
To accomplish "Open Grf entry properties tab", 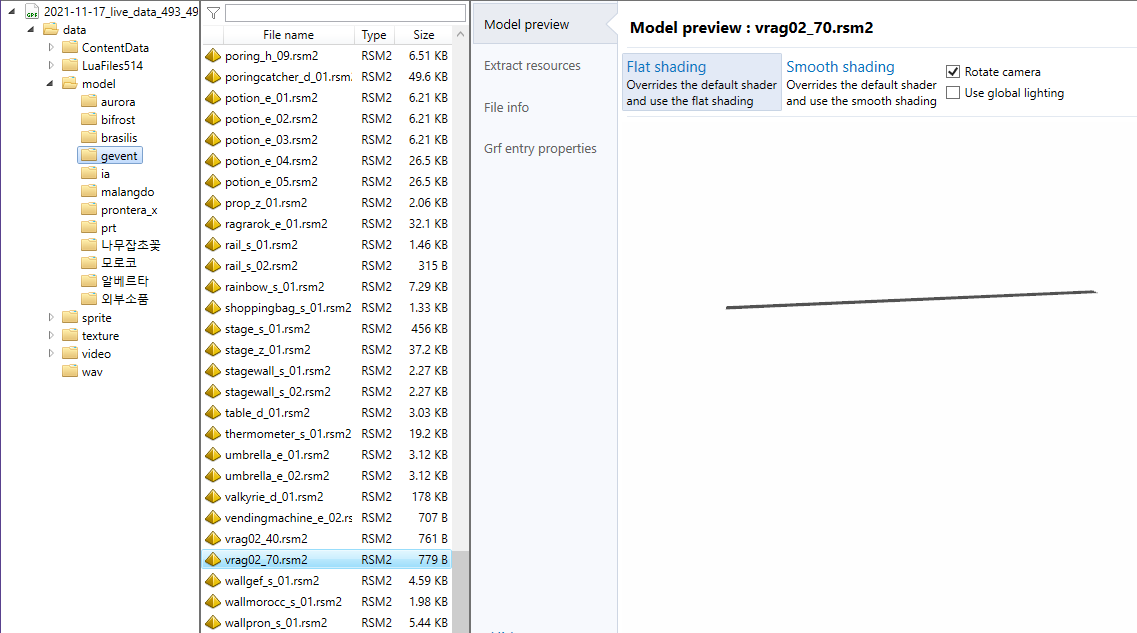I will click(540, 149).
